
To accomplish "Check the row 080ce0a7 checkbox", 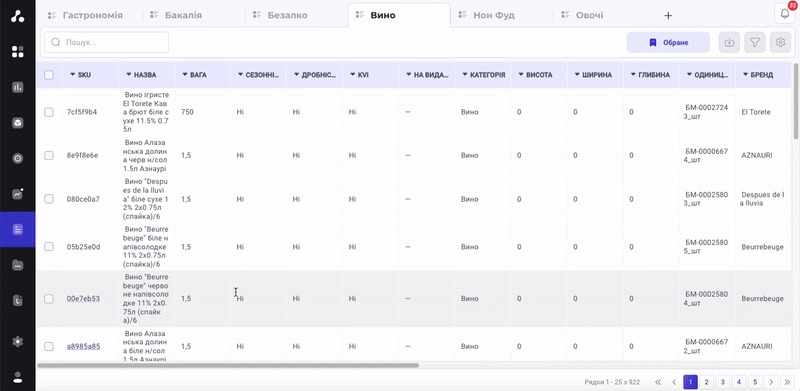I will 48,199.
